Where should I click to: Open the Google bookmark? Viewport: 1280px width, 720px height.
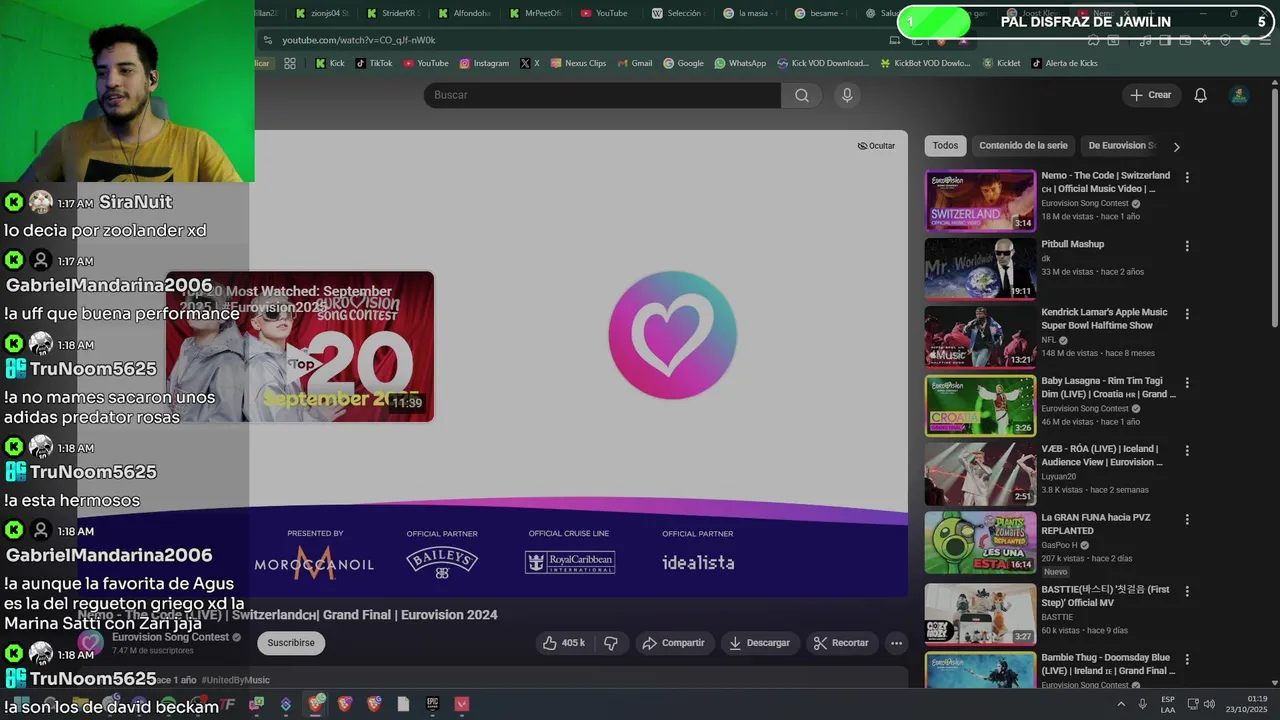click(683, 63)
